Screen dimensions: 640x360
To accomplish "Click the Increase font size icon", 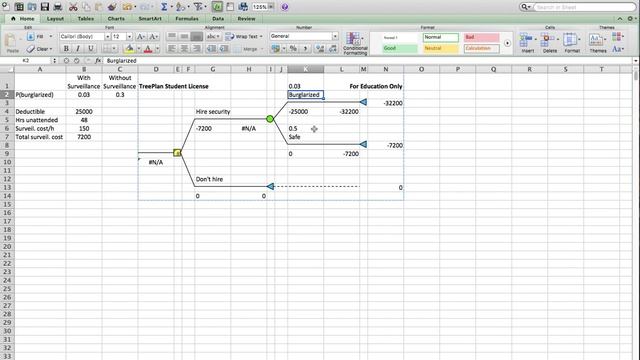I will (140, 37).
